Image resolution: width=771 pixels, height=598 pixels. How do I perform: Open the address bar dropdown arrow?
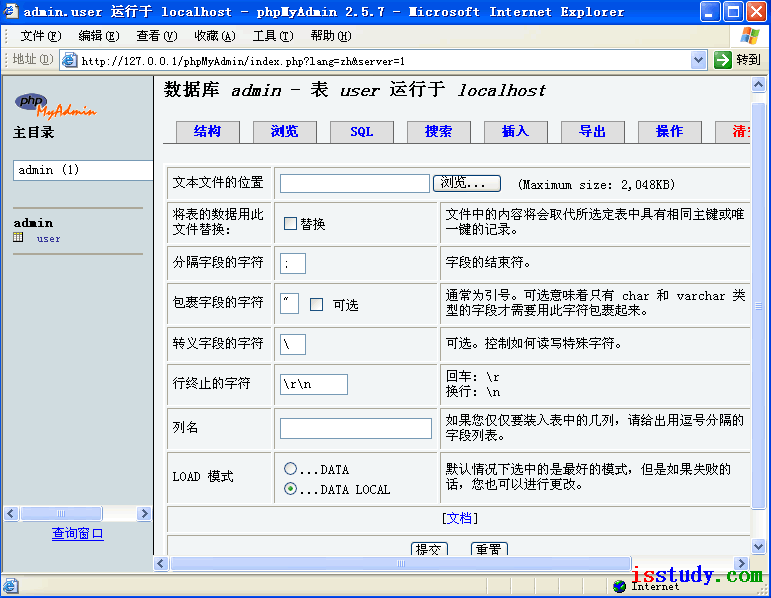(698, 60)
